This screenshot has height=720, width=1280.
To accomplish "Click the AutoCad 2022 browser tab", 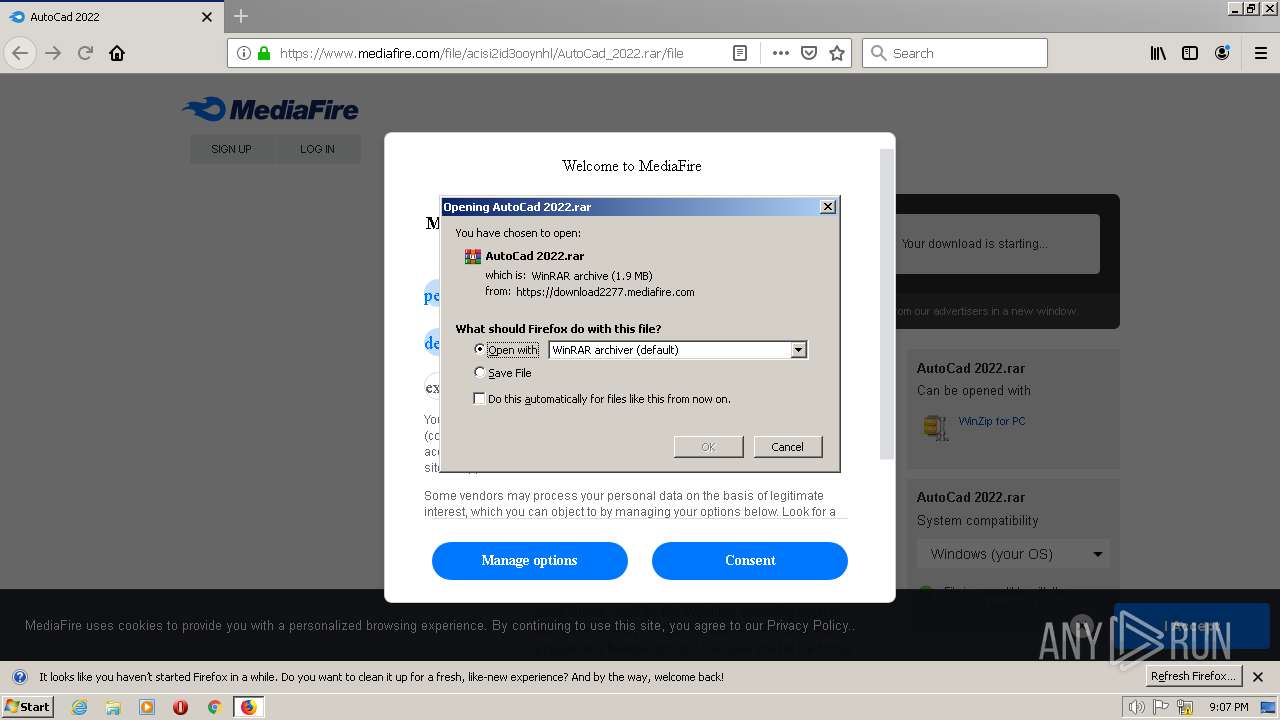I will click(110, 17).
